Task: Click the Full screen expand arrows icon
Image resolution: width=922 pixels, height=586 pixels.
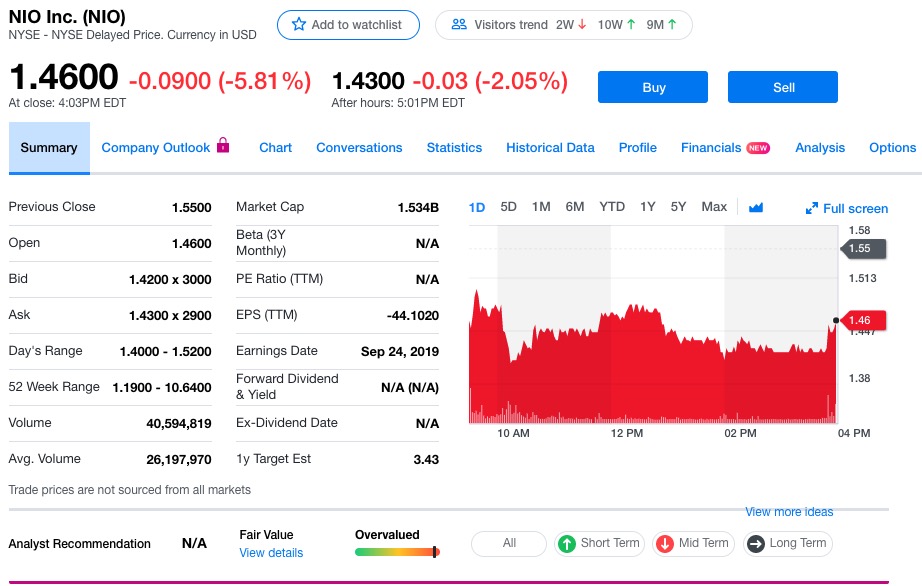Action: pos(811,208)
